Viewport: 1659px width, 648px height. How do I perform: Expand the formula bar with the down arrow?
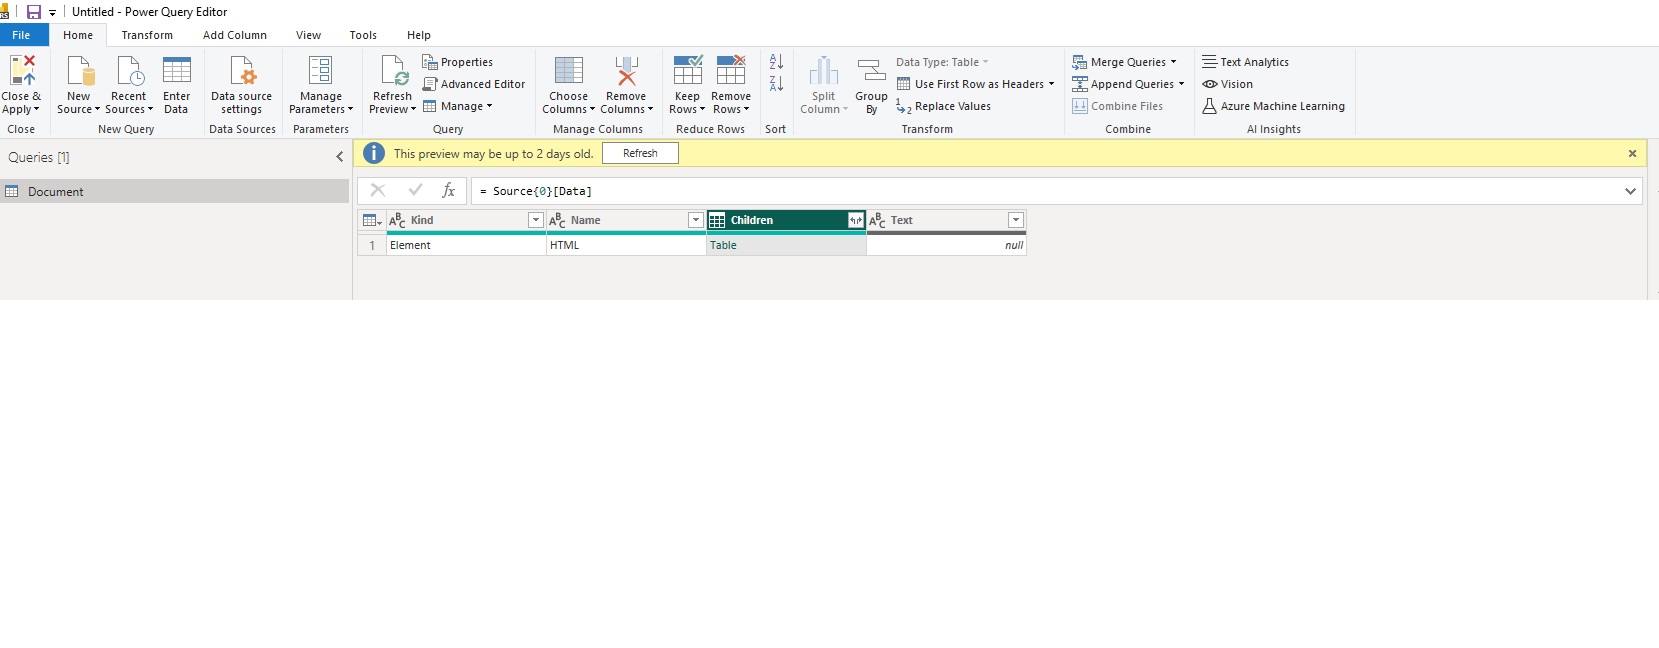pyautogui.click(x=1630, y=191)
